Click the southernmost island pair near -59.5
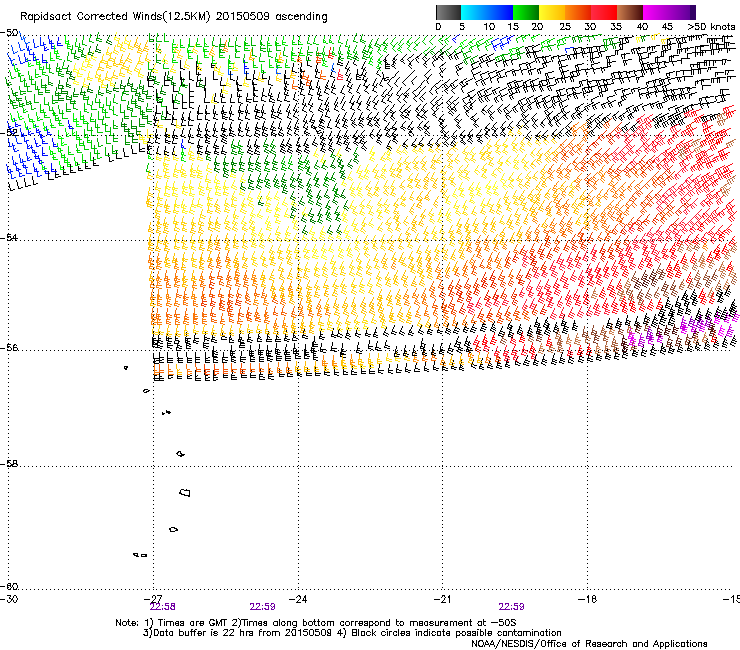This screenshot has width=740, height=650. (140, 555)
